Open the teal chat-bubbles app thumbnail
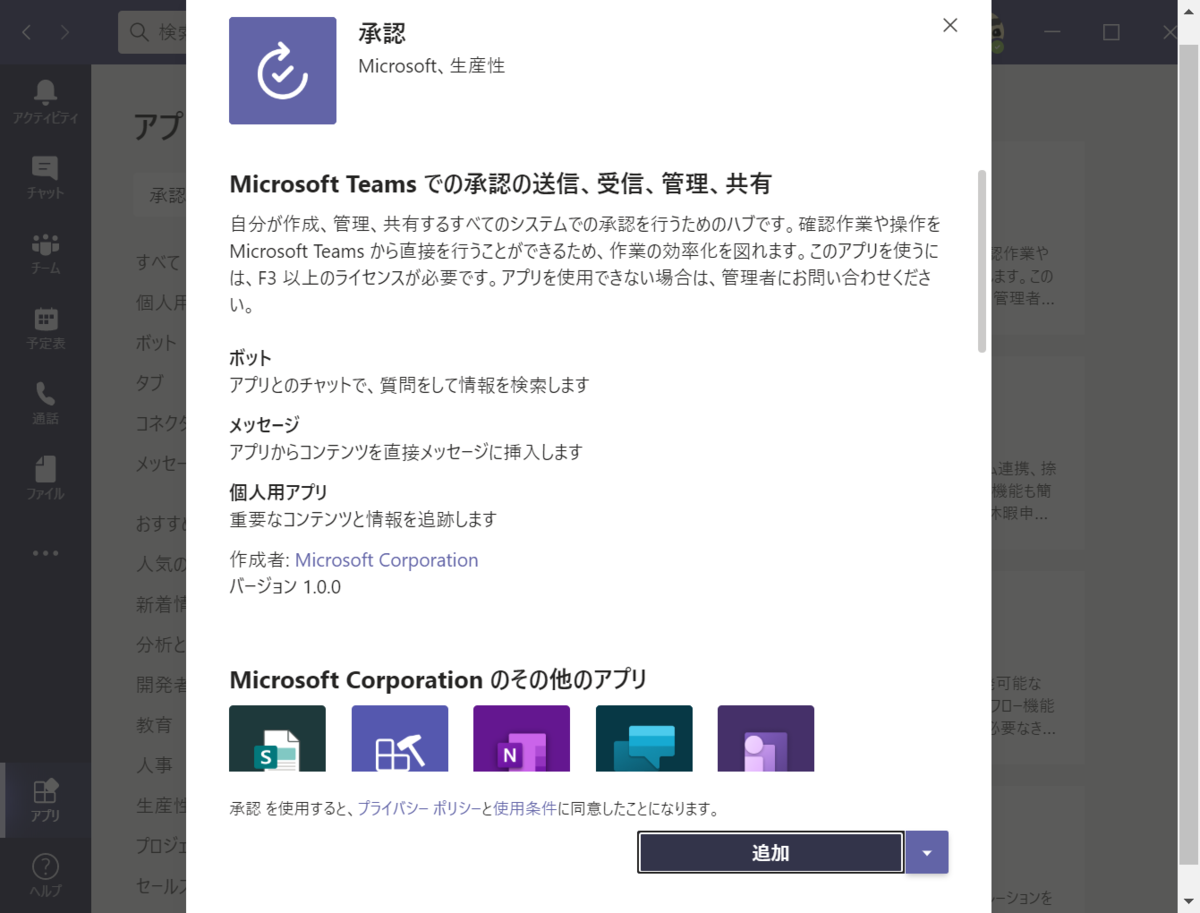The height and width of the screenshot is (913, 1200). coord(644,738)
